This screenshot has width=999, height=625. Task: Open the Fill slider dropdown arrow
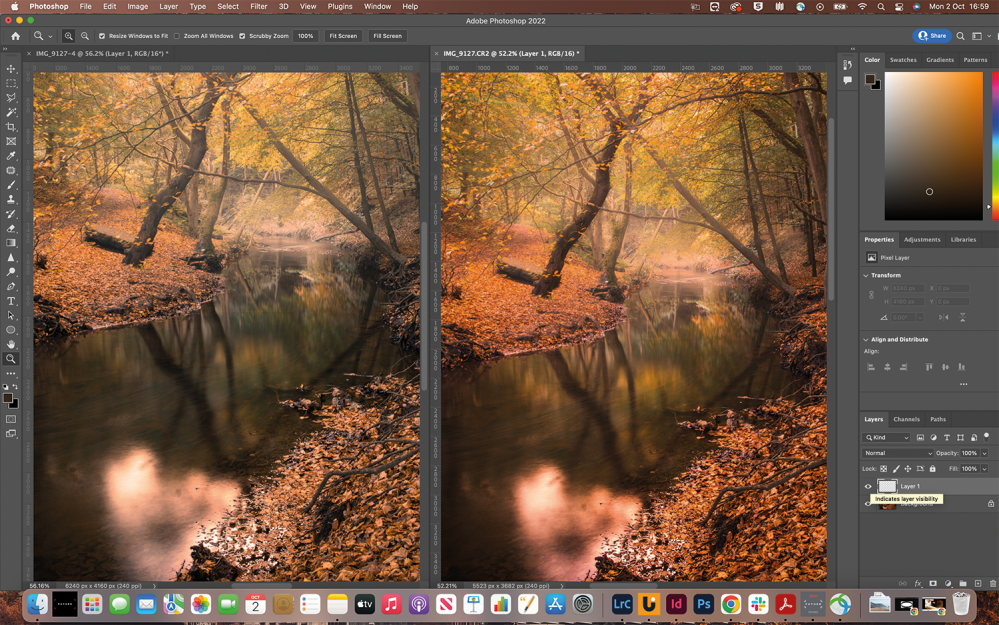(984, 469)
